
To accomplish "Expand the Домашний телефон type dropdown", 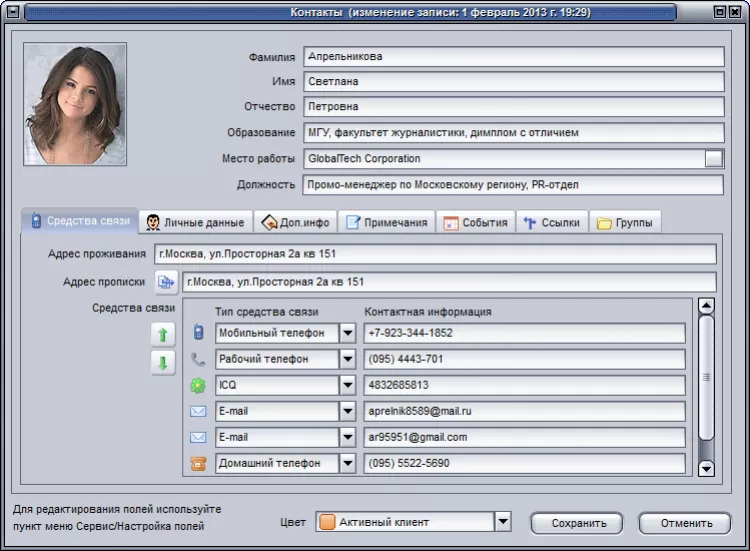I will [x=348, y=463].
